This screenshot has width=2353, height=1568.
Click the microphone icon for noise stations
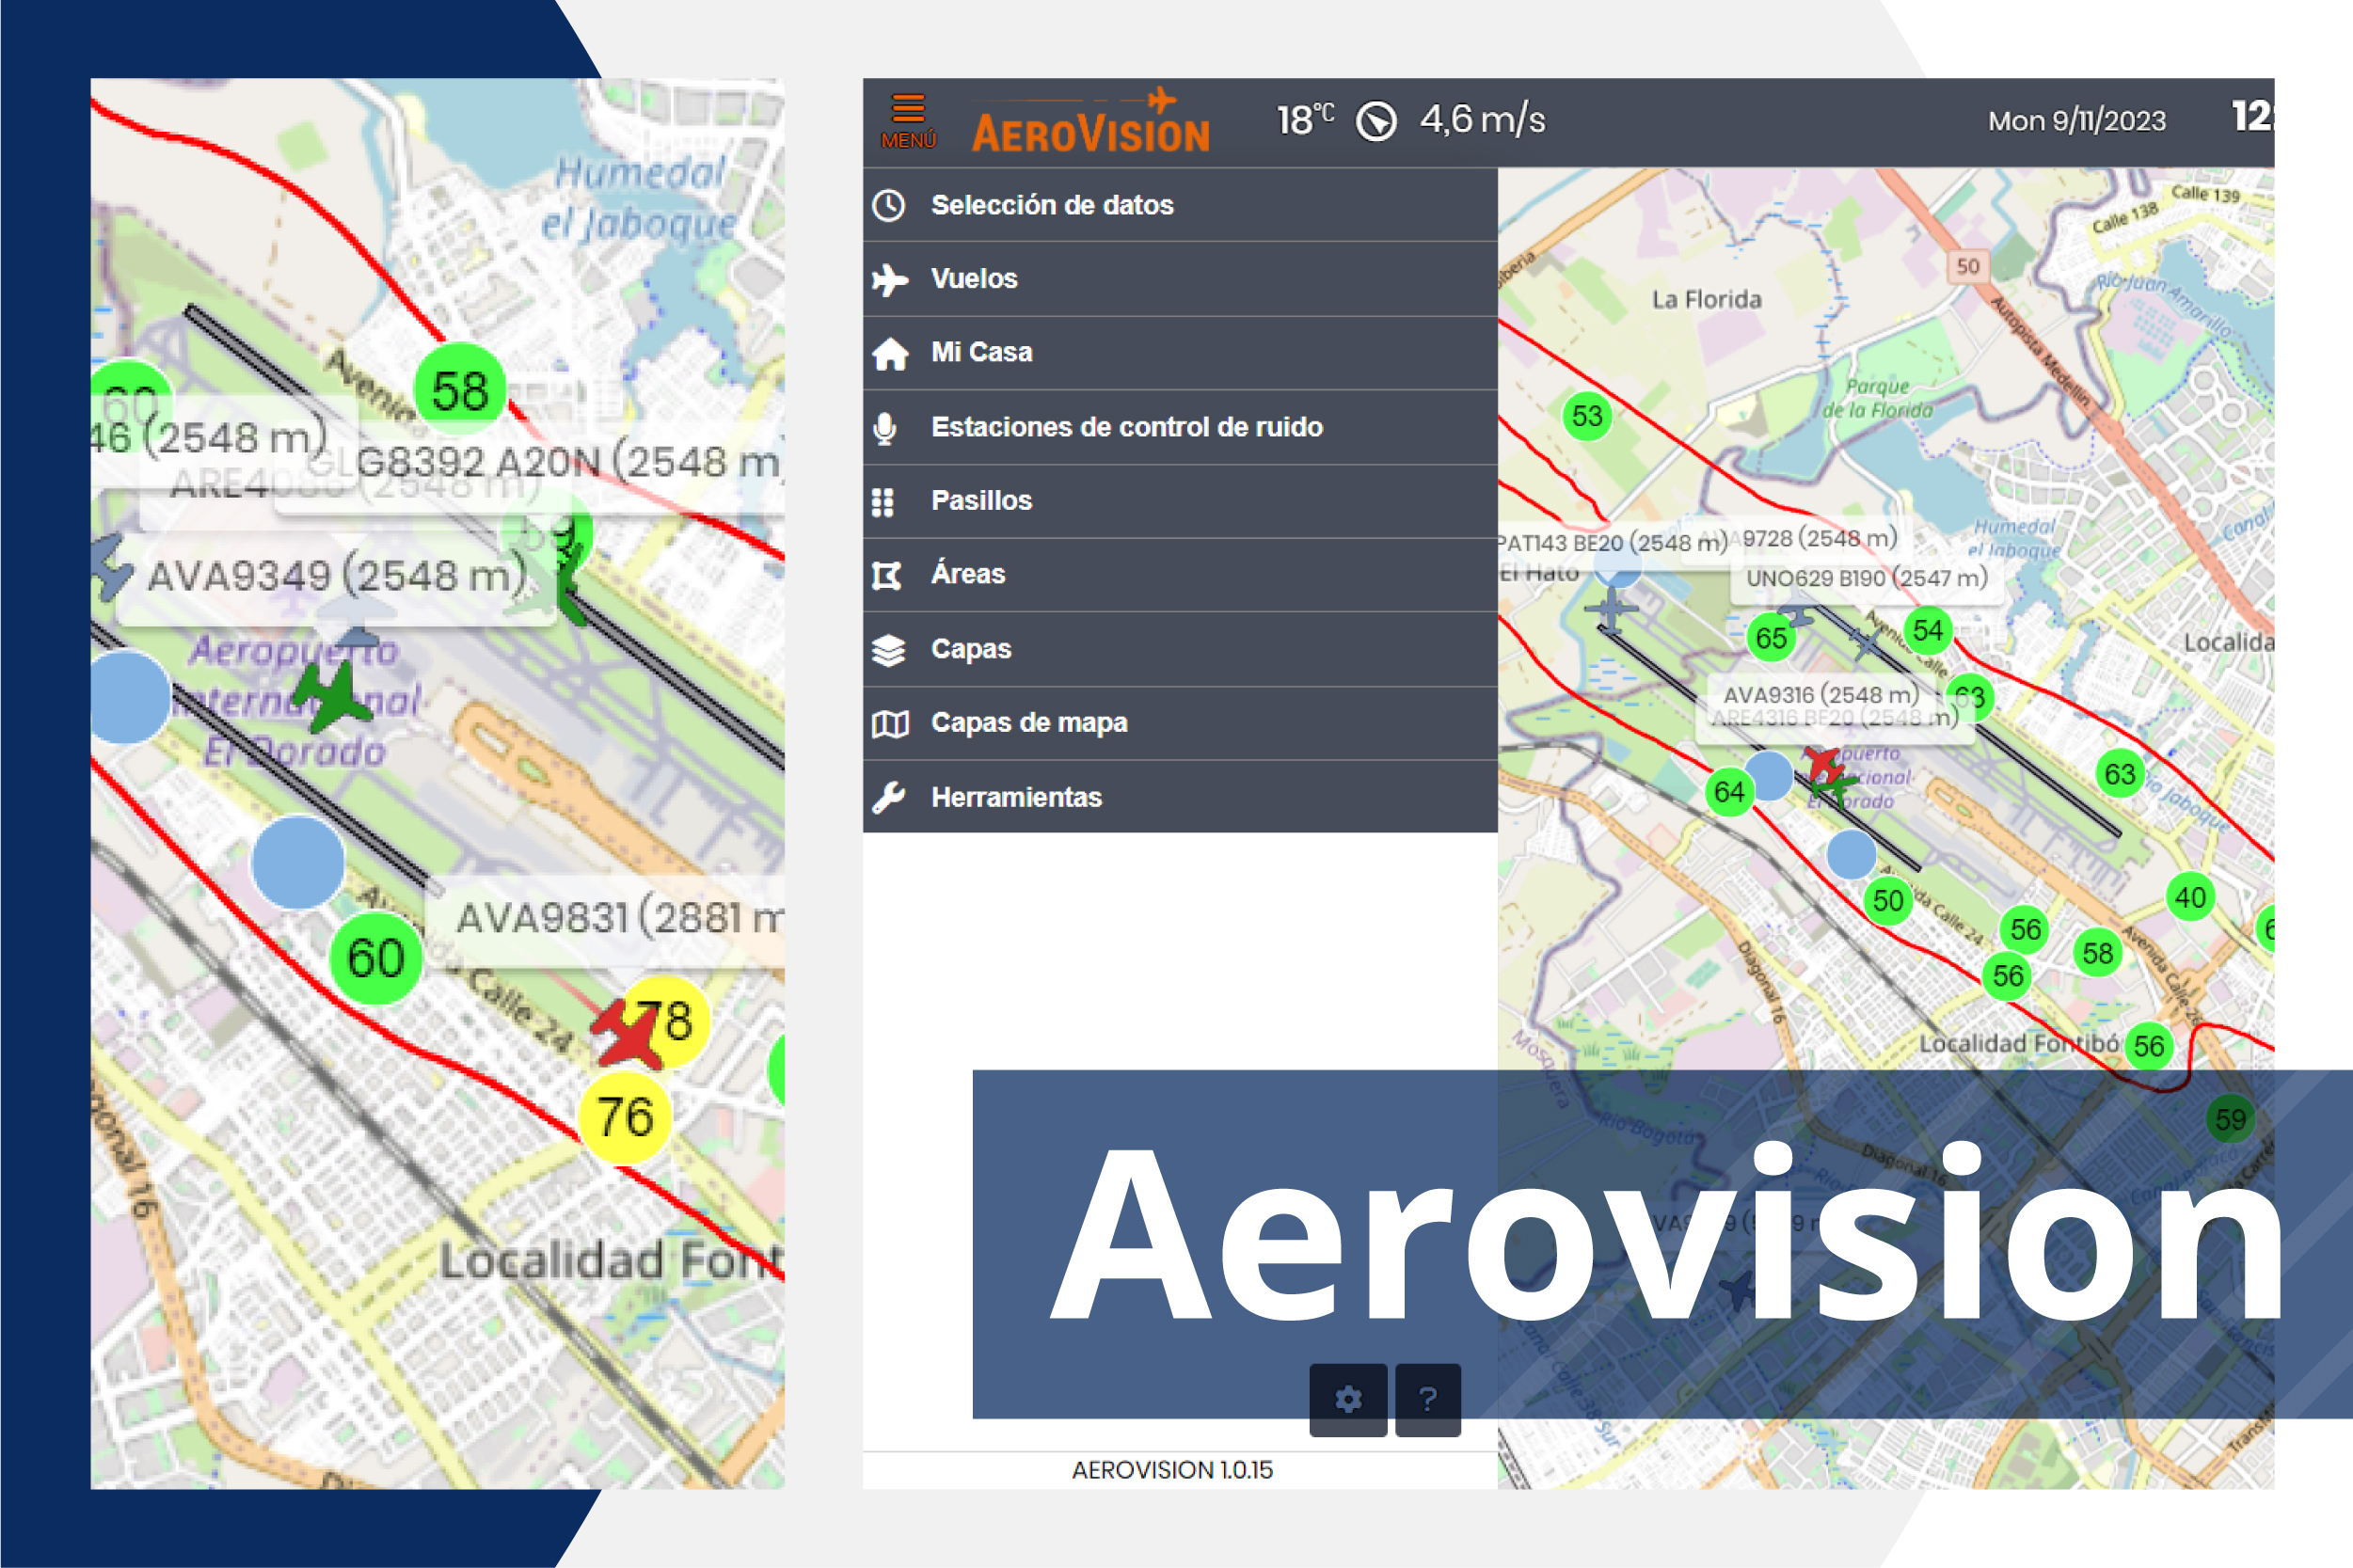(884, 428)
